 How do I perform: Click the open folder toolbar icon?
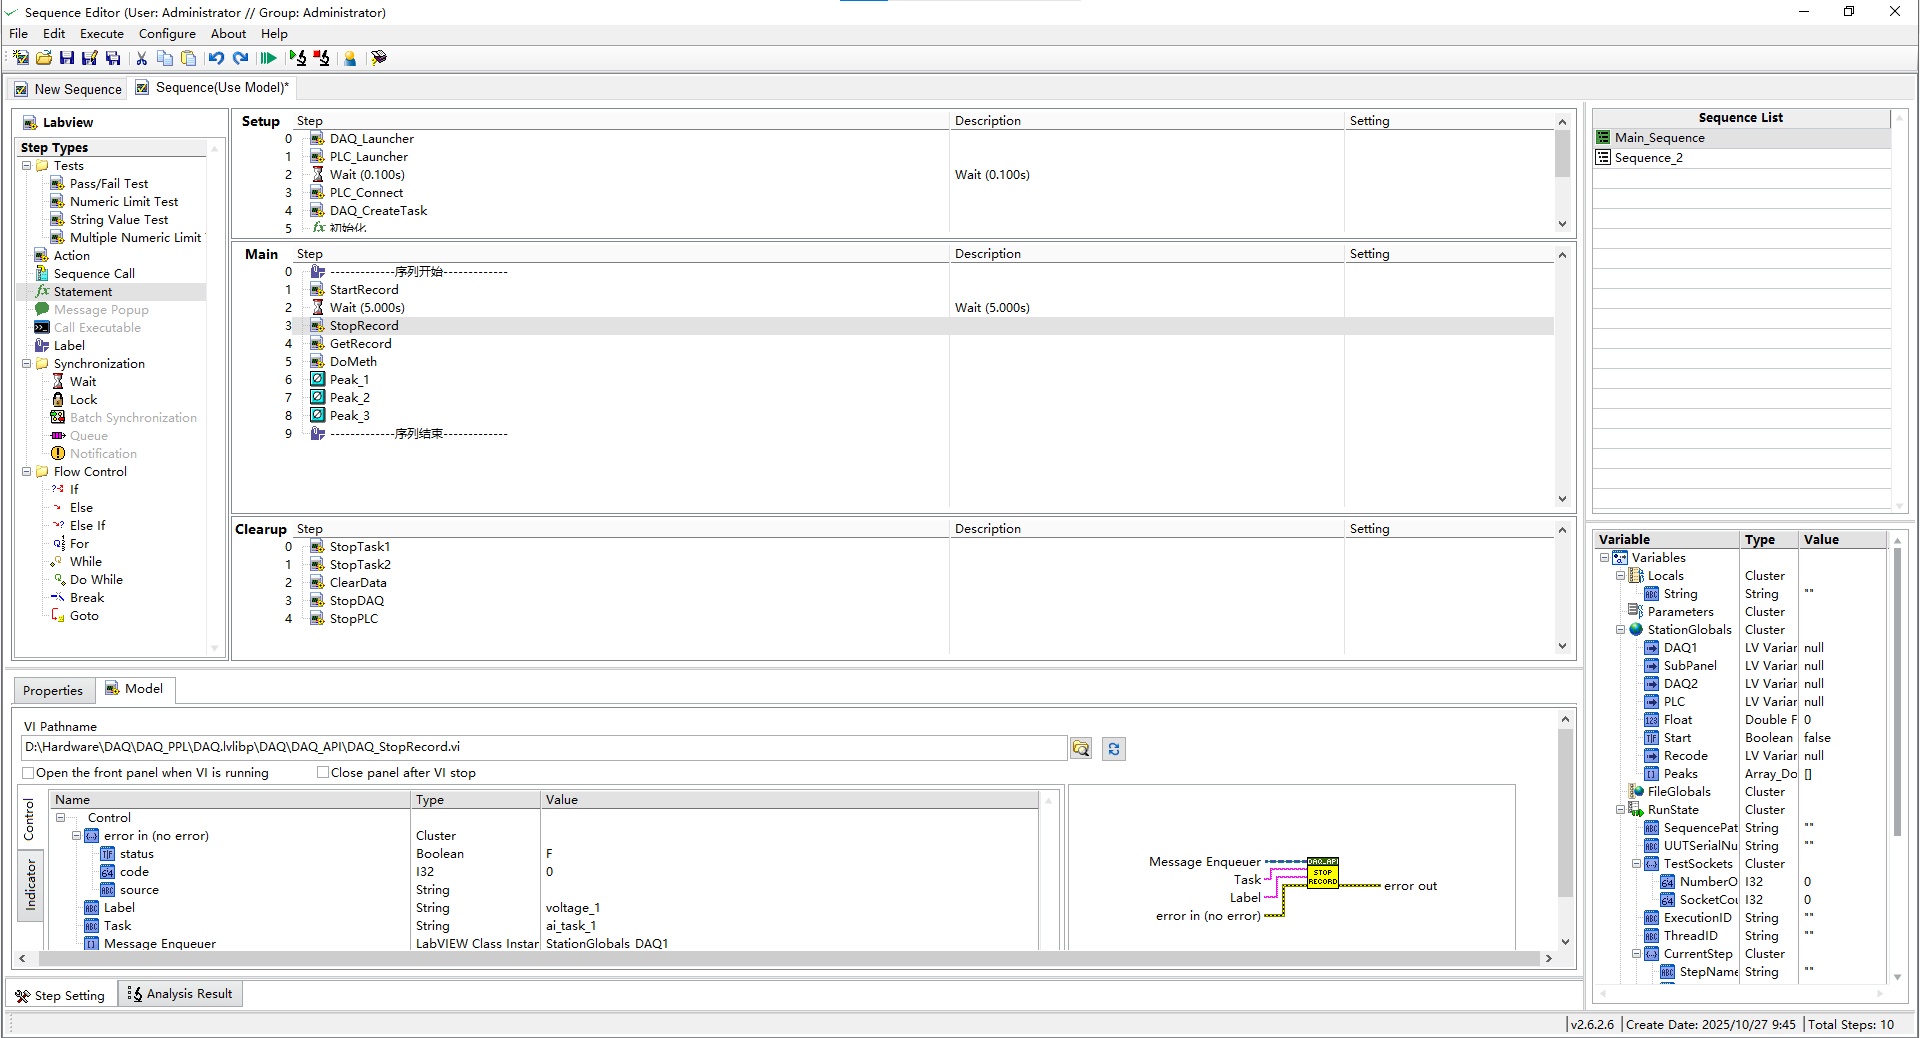tap(44, 58)
